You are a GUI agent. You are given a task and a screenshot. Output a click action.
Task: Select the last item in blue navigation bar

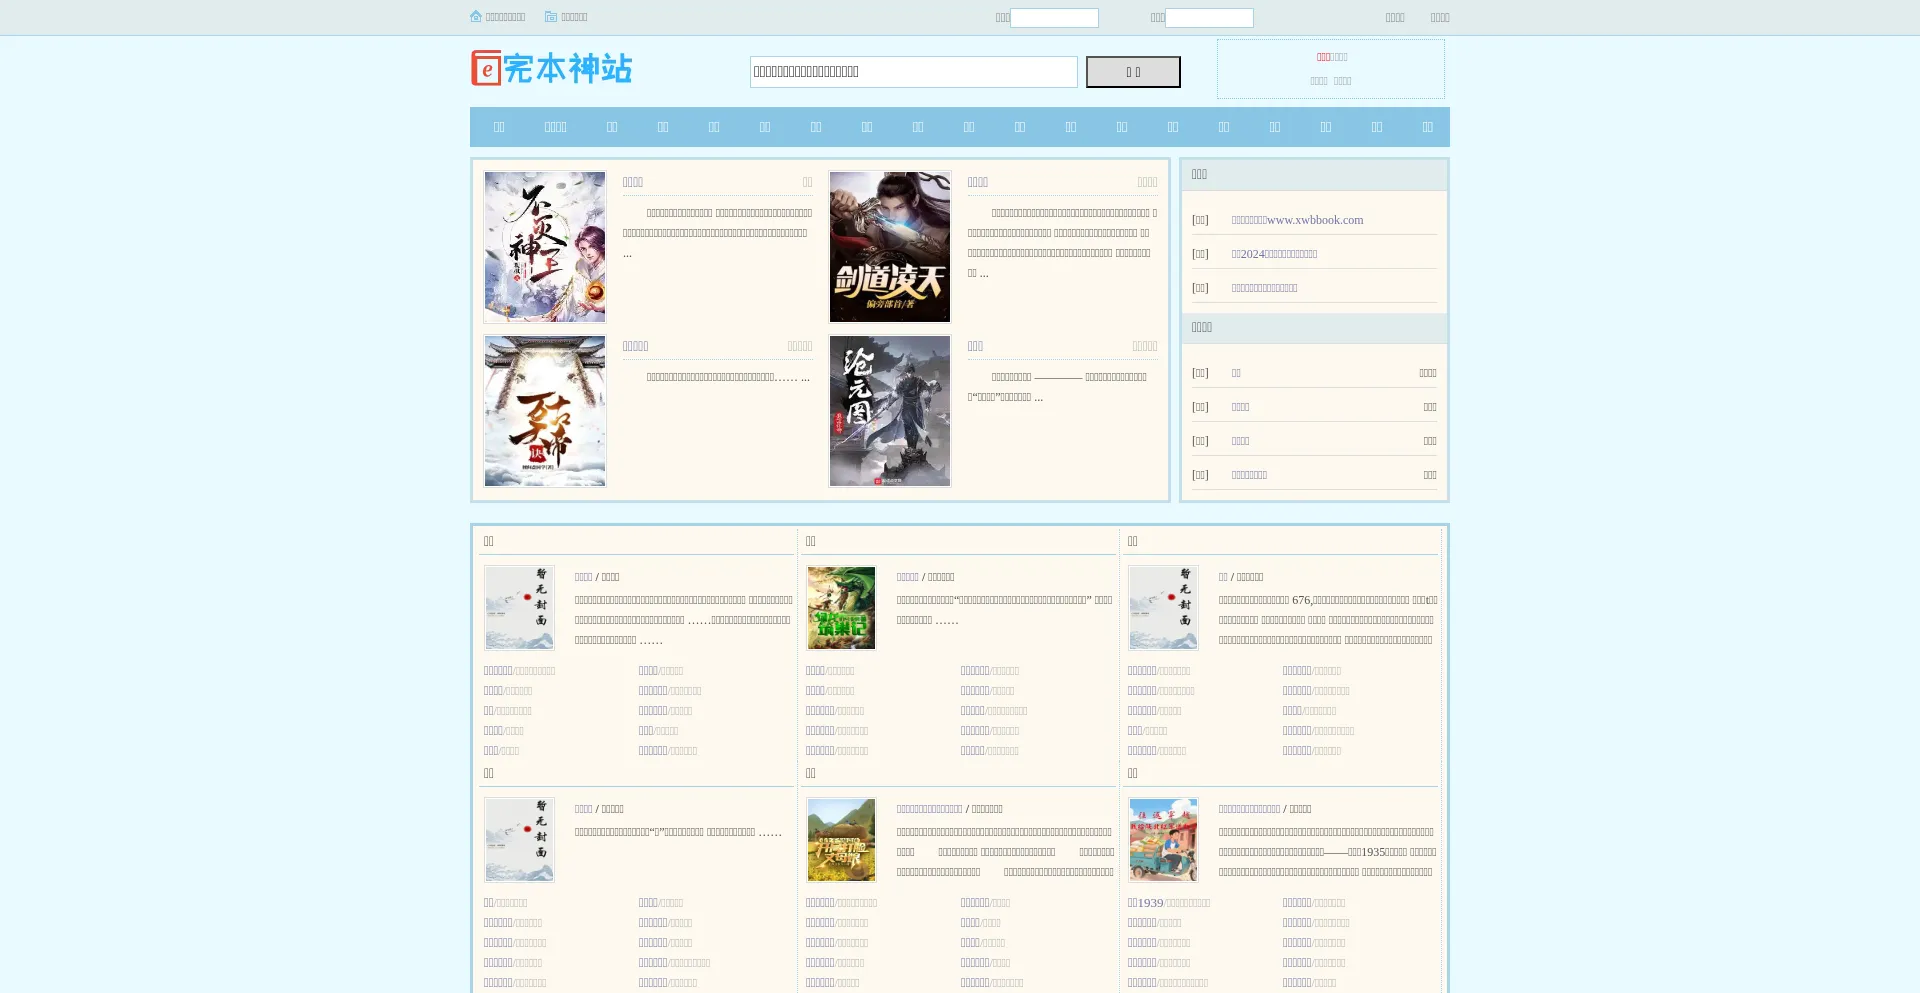point(1427,127)
